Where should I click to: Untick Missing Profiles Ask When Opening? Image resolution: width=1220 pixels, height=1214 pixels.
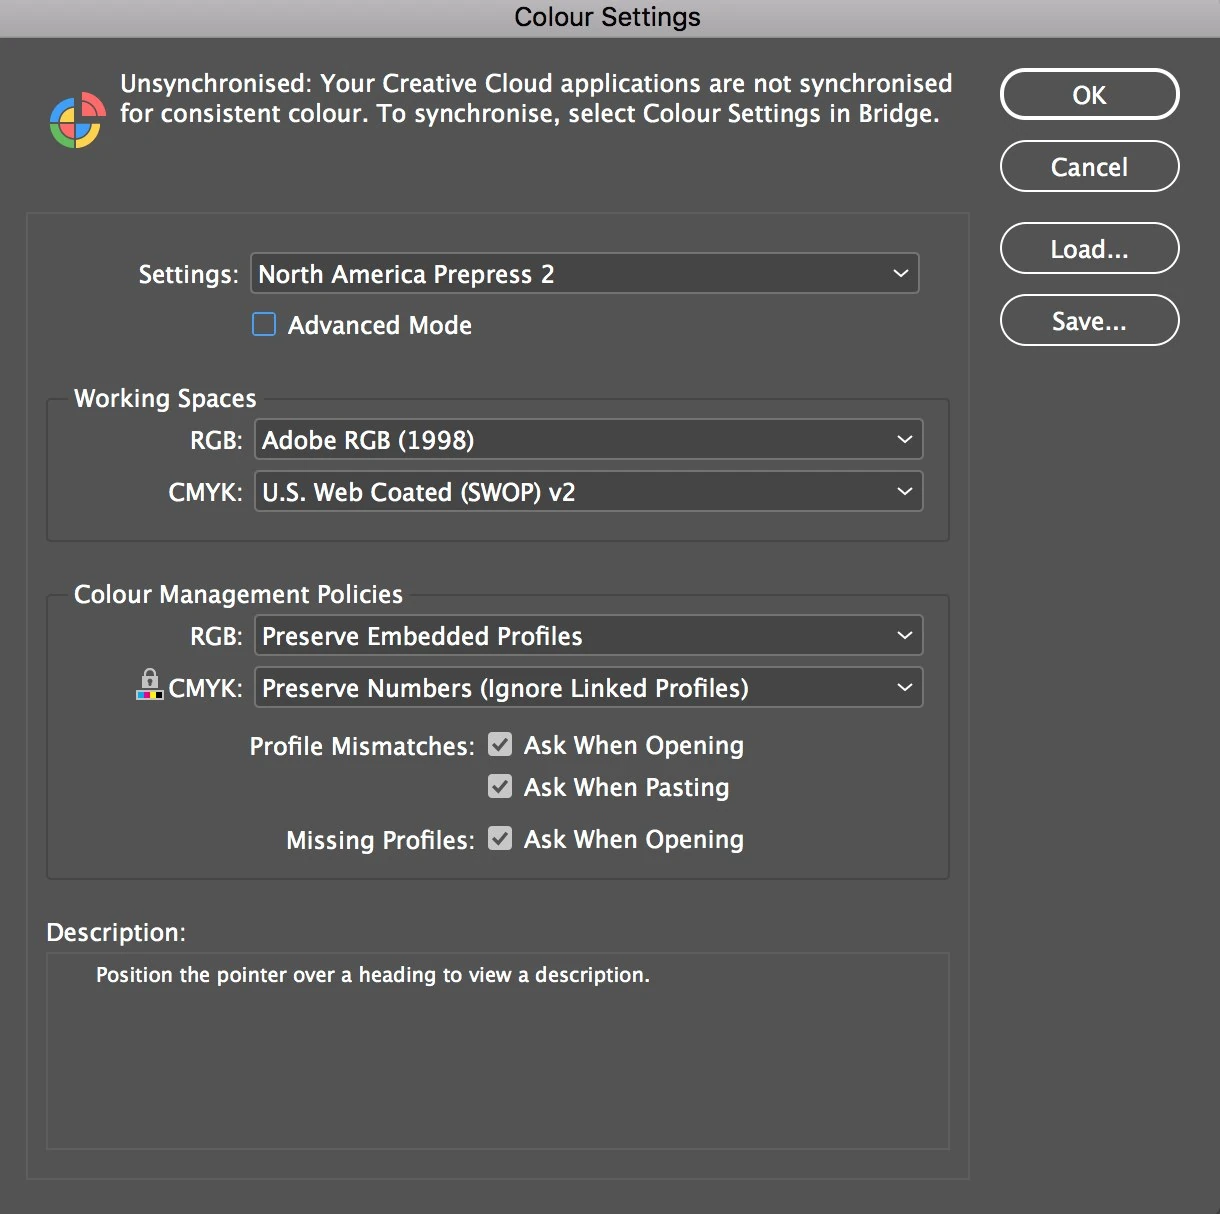click(x=500, y=839)
